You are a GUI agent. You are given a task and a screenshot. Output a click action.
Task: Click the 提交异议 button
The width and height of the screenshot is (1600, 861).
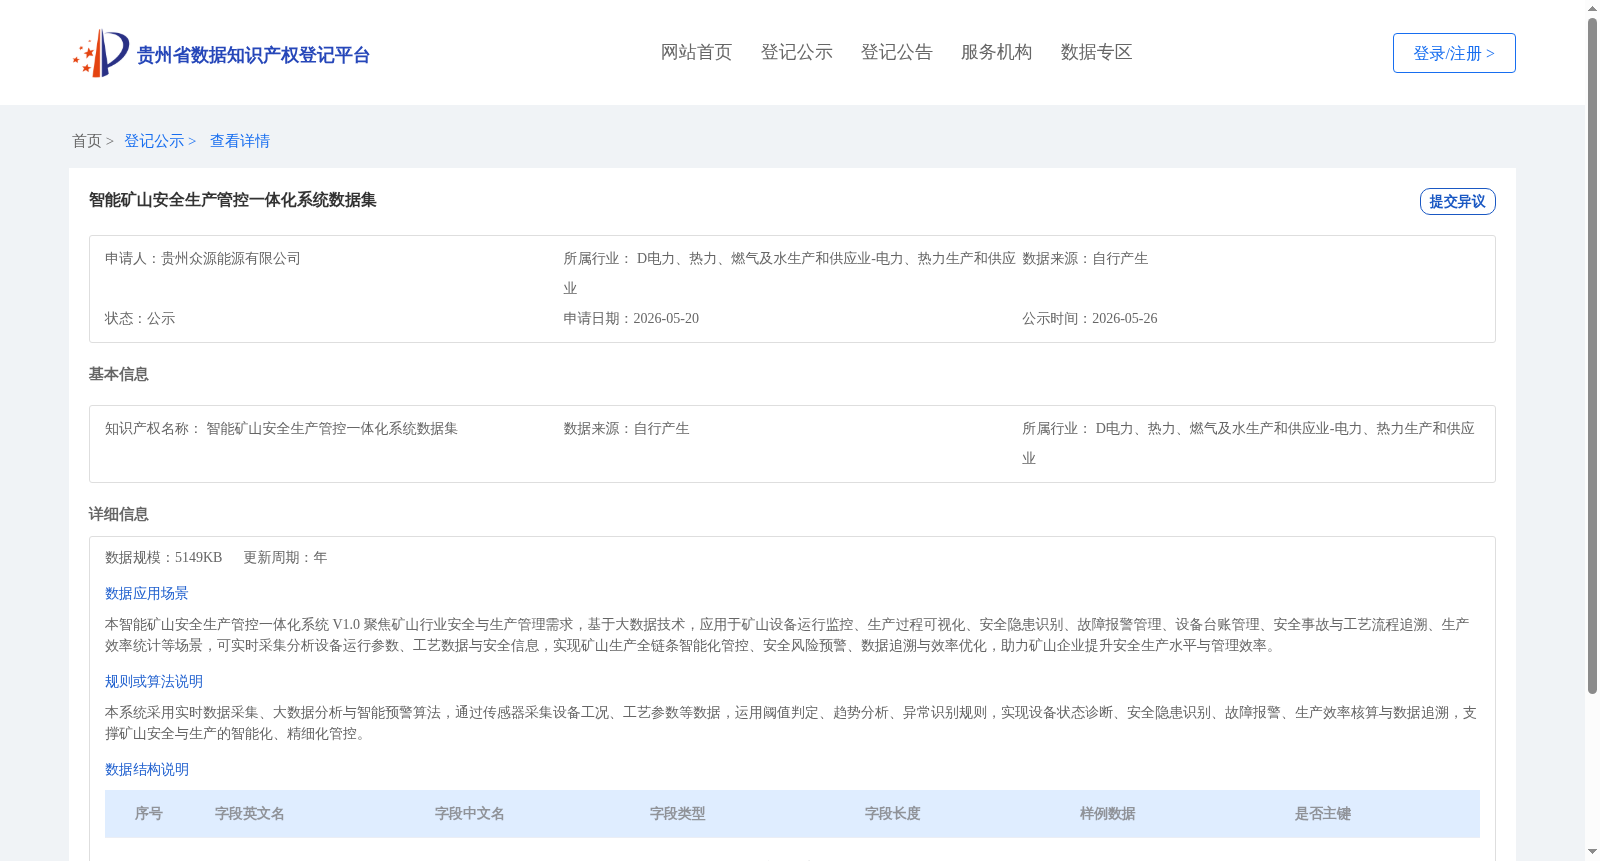tap(1457, 201)
